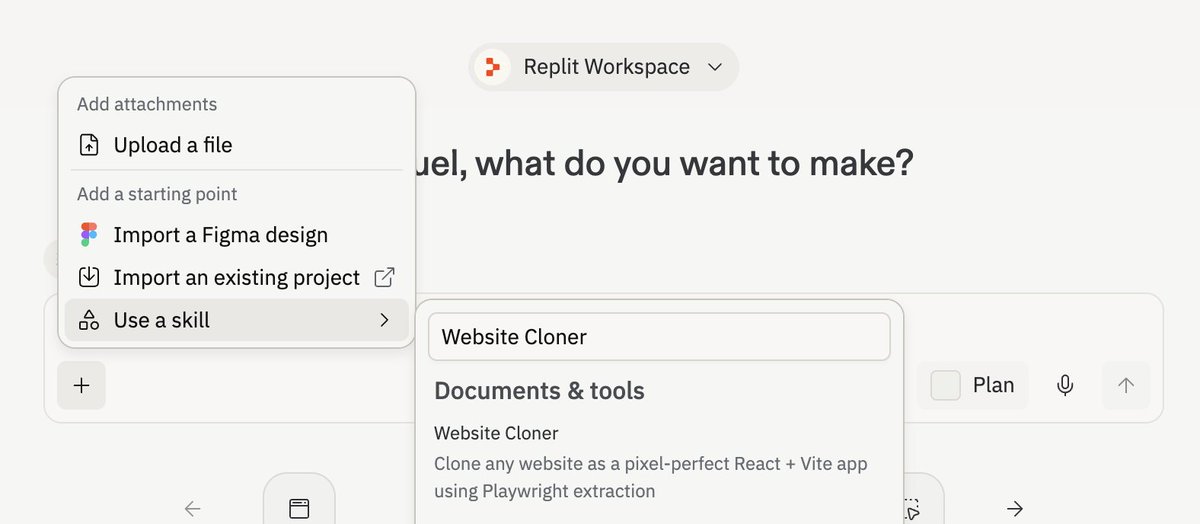Click the send up-arrow button
Screen dimensions: 1200x524
tap(1126, 385)
